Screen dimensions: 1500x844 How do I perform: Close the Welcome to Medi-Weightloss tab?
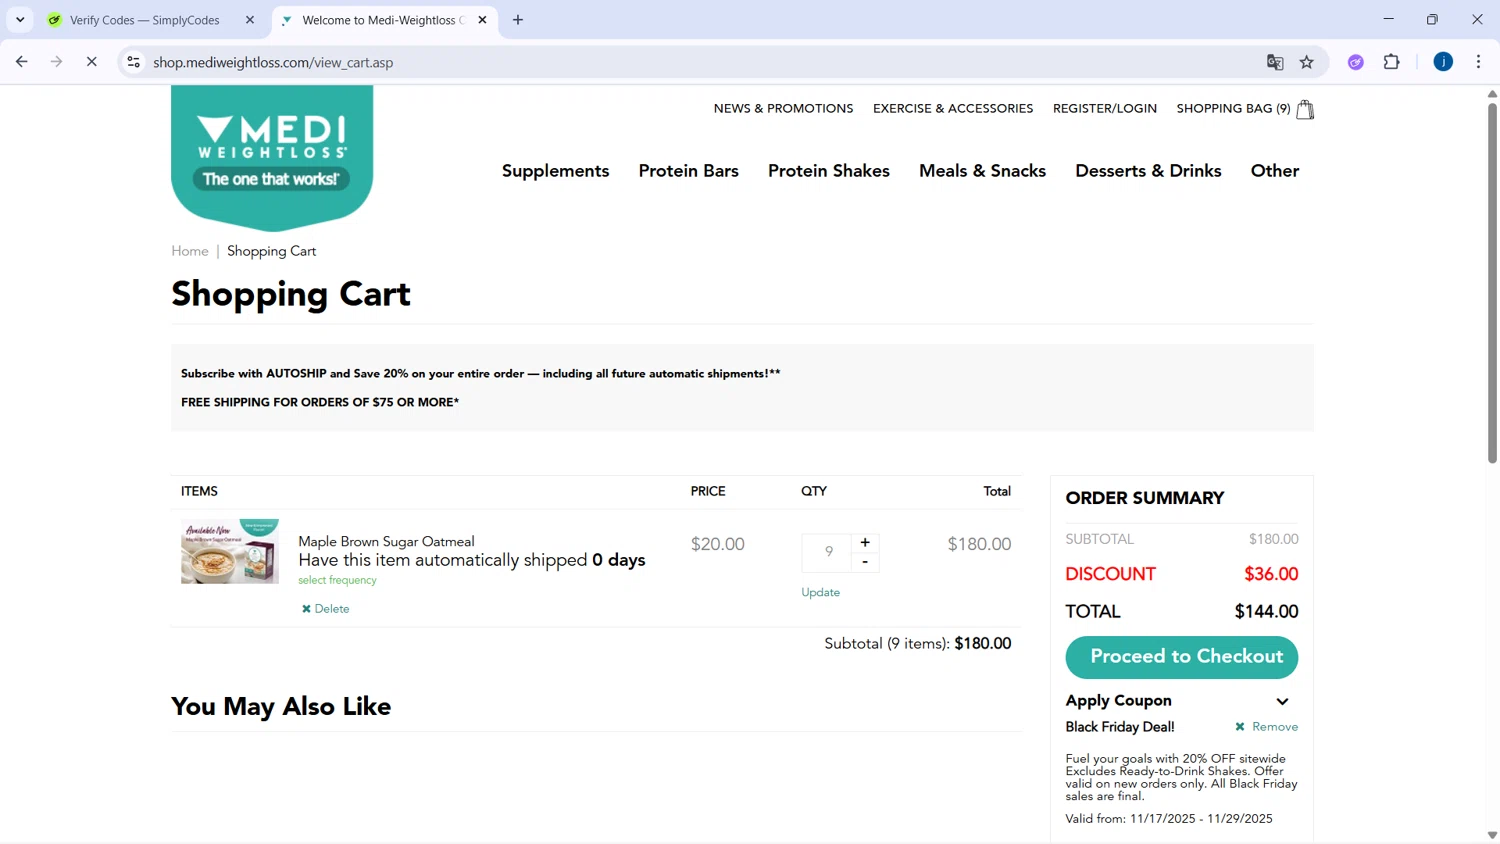[482, 20]
